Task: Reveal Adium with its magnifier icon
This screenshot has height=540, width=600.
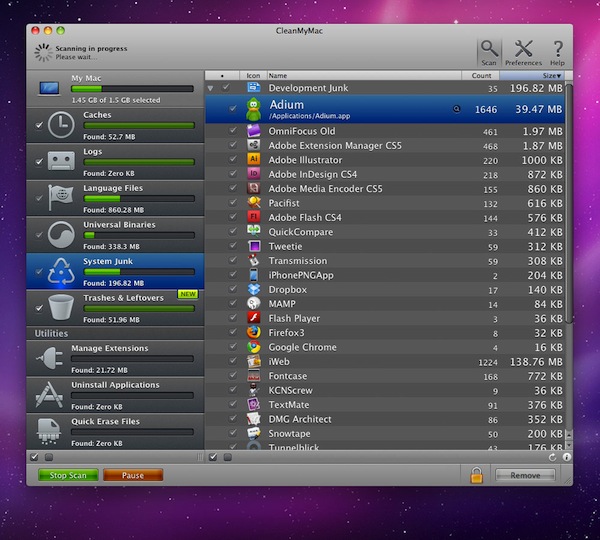Action: [x=457, y=109]
